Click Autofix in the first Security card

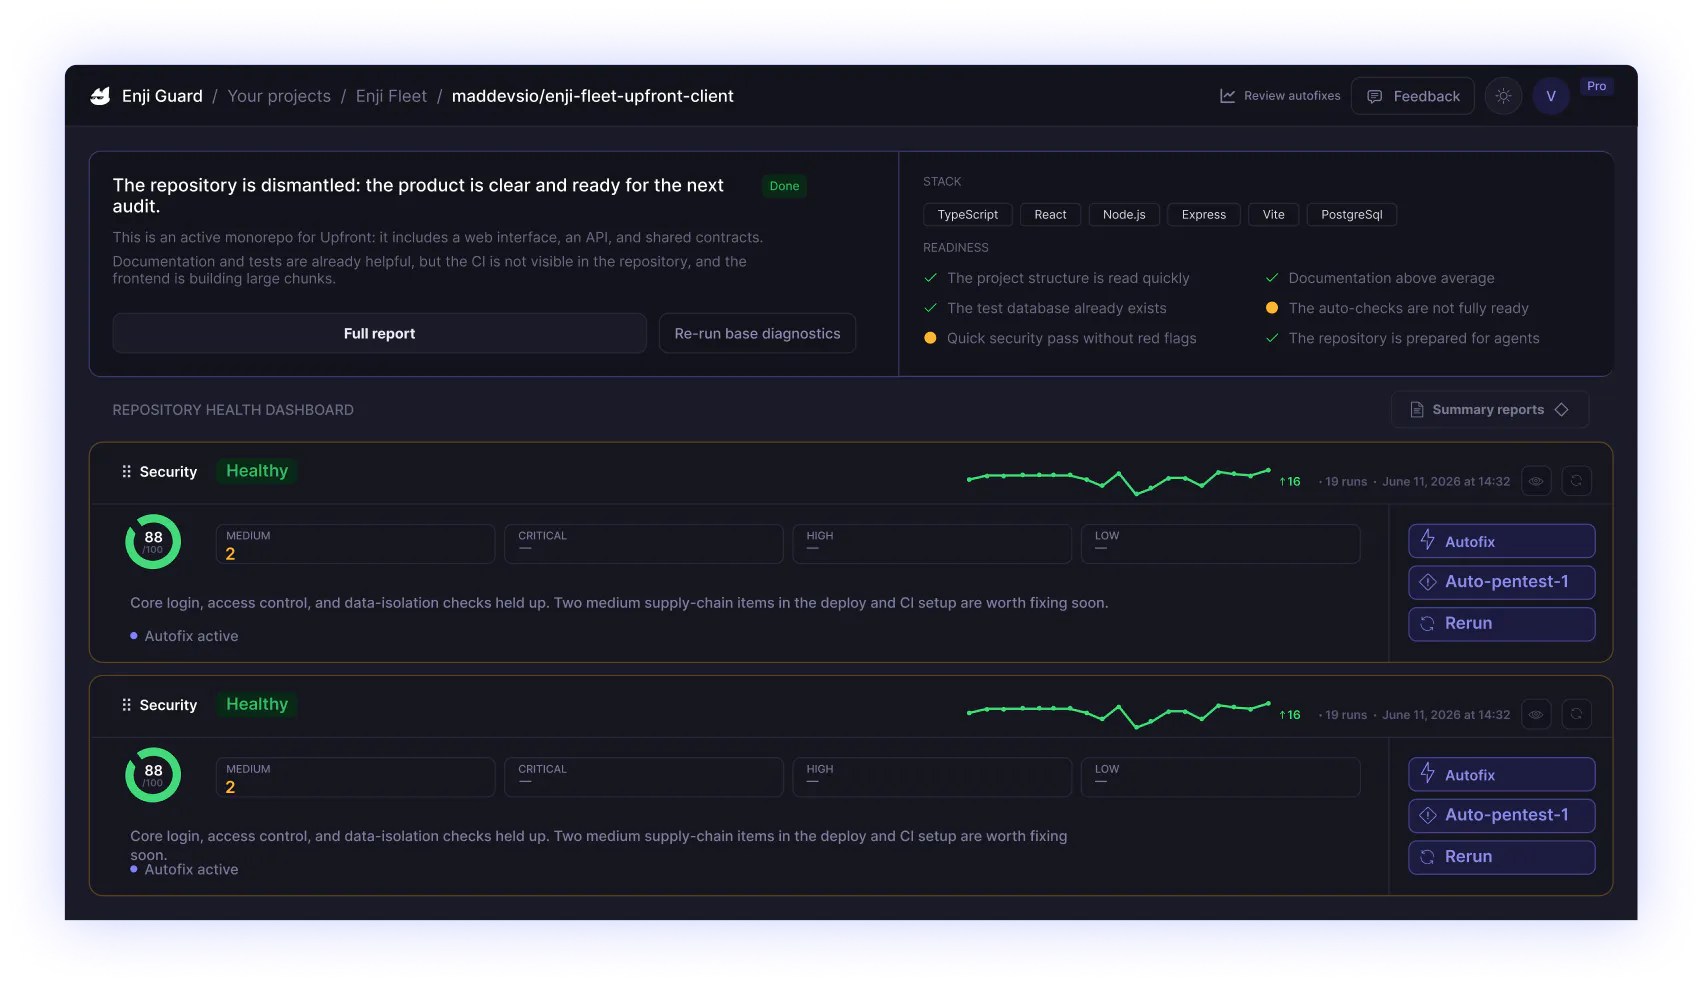click(x=1501, y=541)
